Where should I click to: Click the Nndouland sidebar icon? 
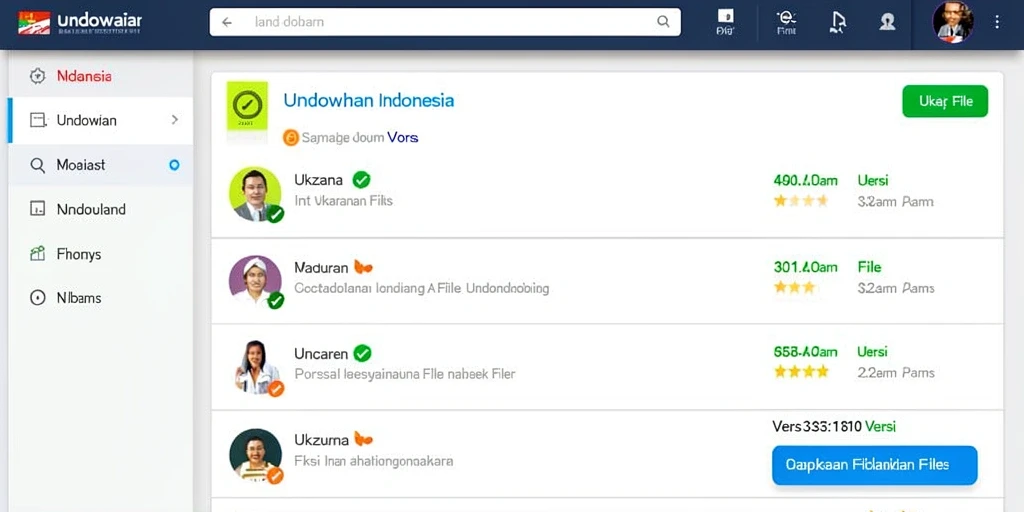click(38, 209)
